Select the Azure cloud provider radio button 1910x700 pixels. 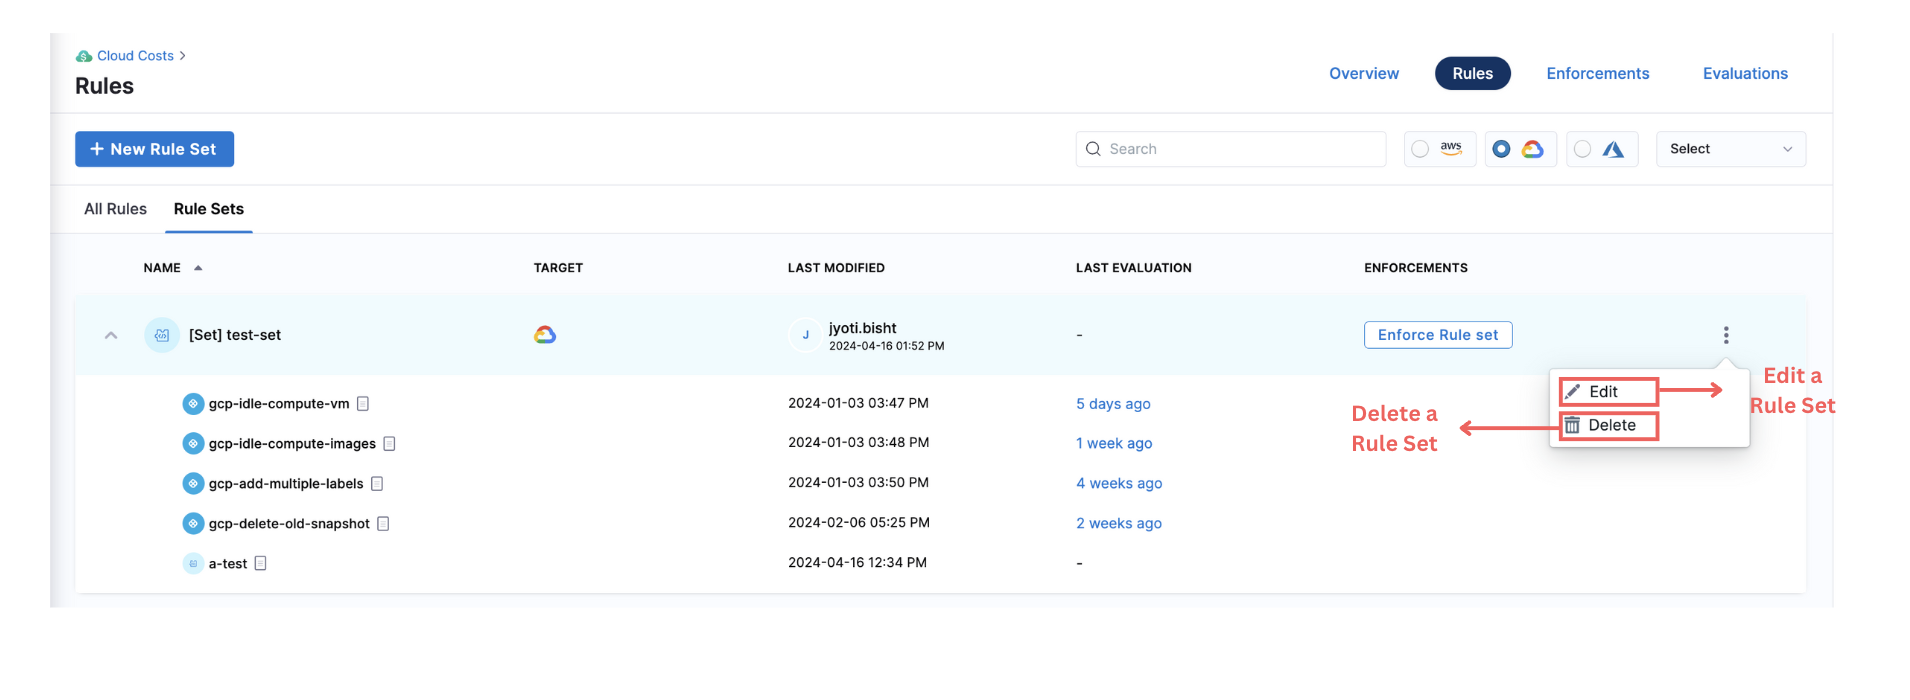tap(1582, 149)
